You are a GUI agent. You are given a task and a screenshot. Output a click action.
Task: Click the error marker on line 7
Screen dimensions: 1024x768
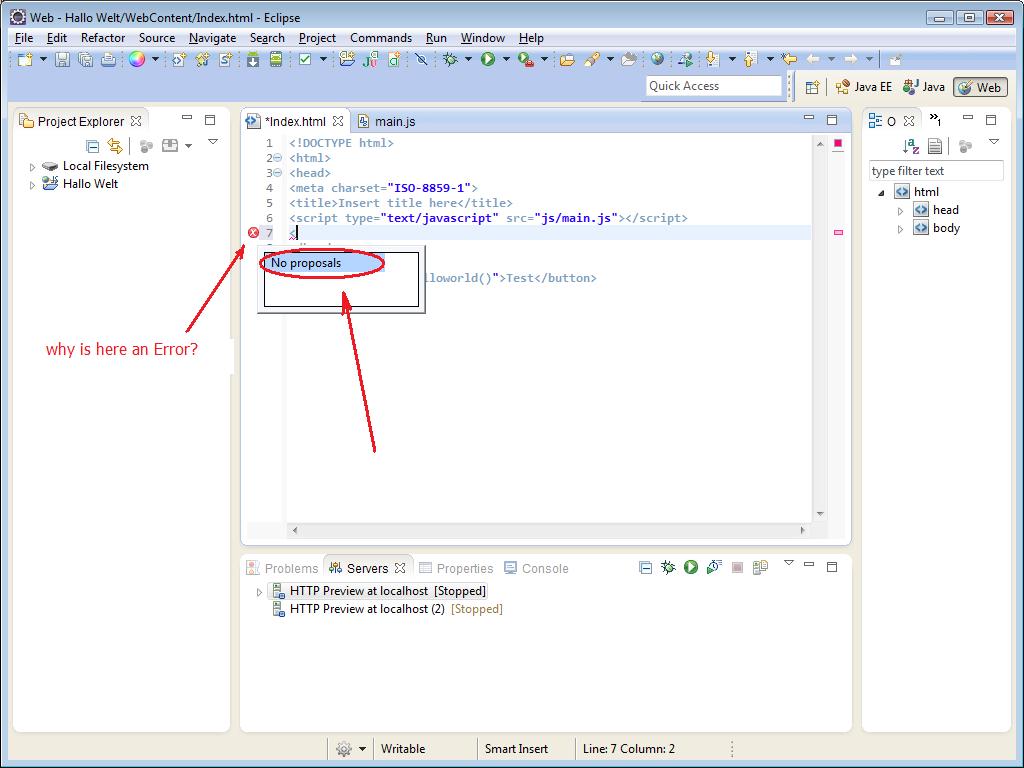(x=253, y=232)
